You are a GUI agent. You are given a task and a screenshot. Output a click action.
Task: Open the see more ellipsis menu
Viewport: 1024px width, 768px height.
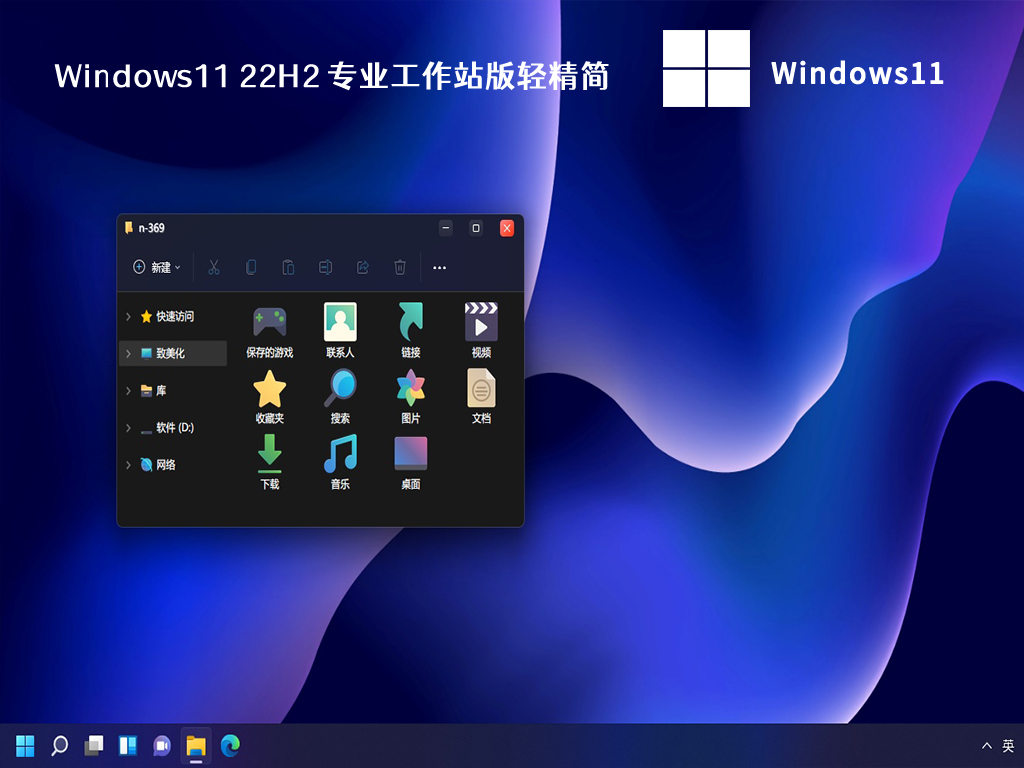click(x=439, y=267)
